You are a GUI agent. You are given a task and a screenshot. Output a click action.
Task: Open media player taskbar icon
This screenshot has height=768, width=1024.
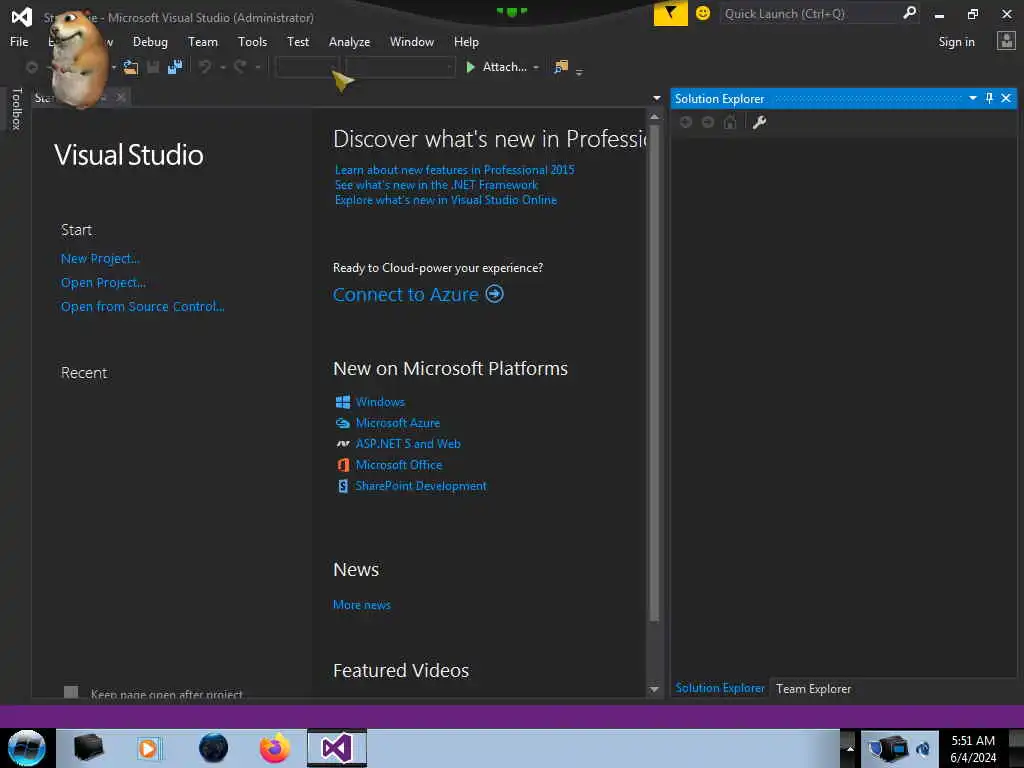[x=148, y=748]
